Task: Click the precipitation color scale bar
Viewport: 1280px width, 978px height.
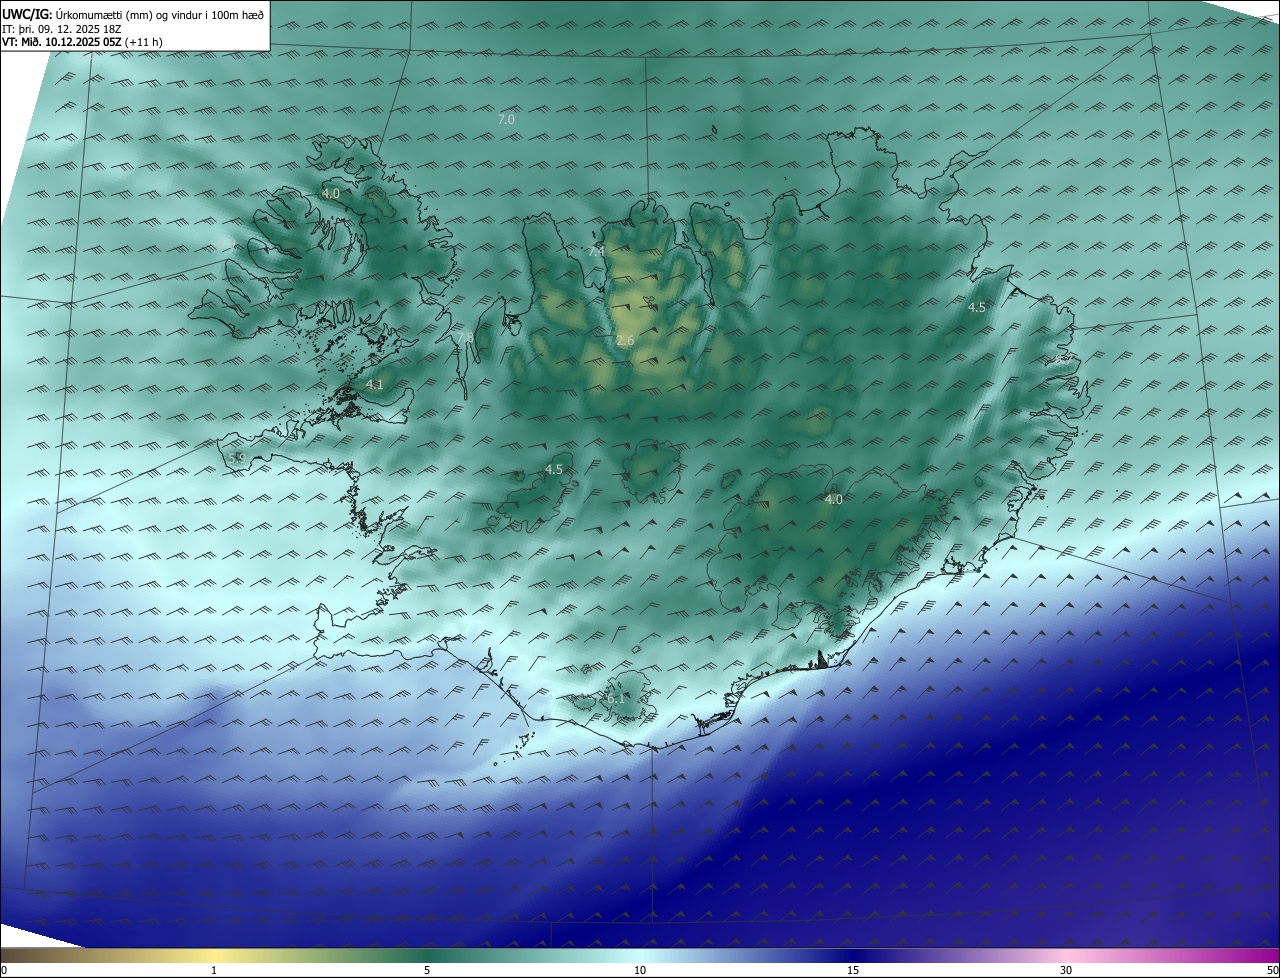Action: point(640,955)
